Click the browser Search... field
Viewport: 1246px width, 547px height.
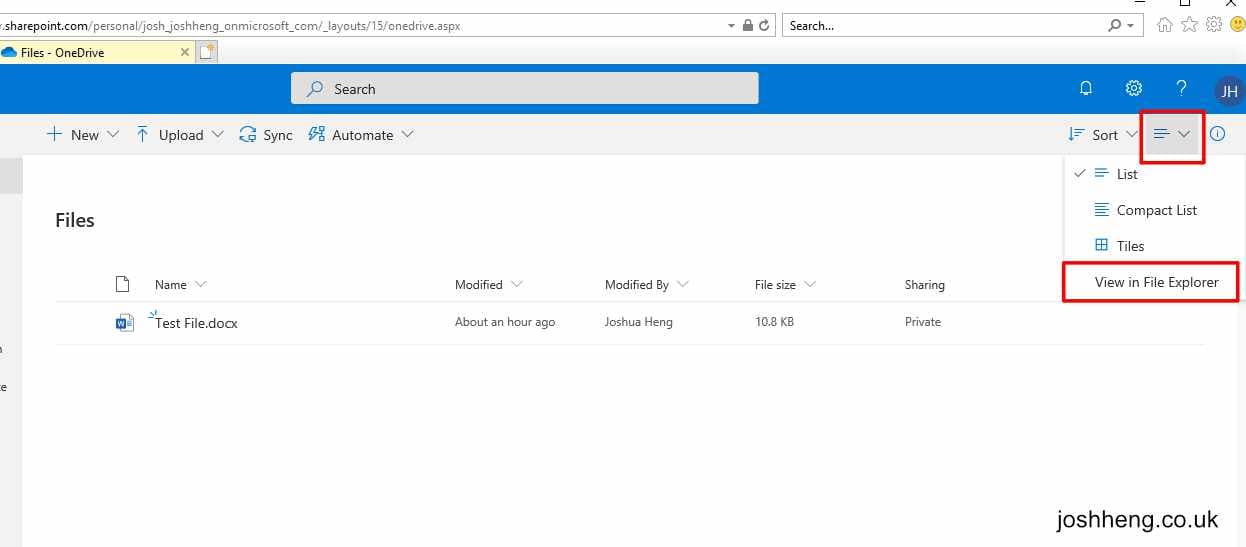tap(945, 26)
